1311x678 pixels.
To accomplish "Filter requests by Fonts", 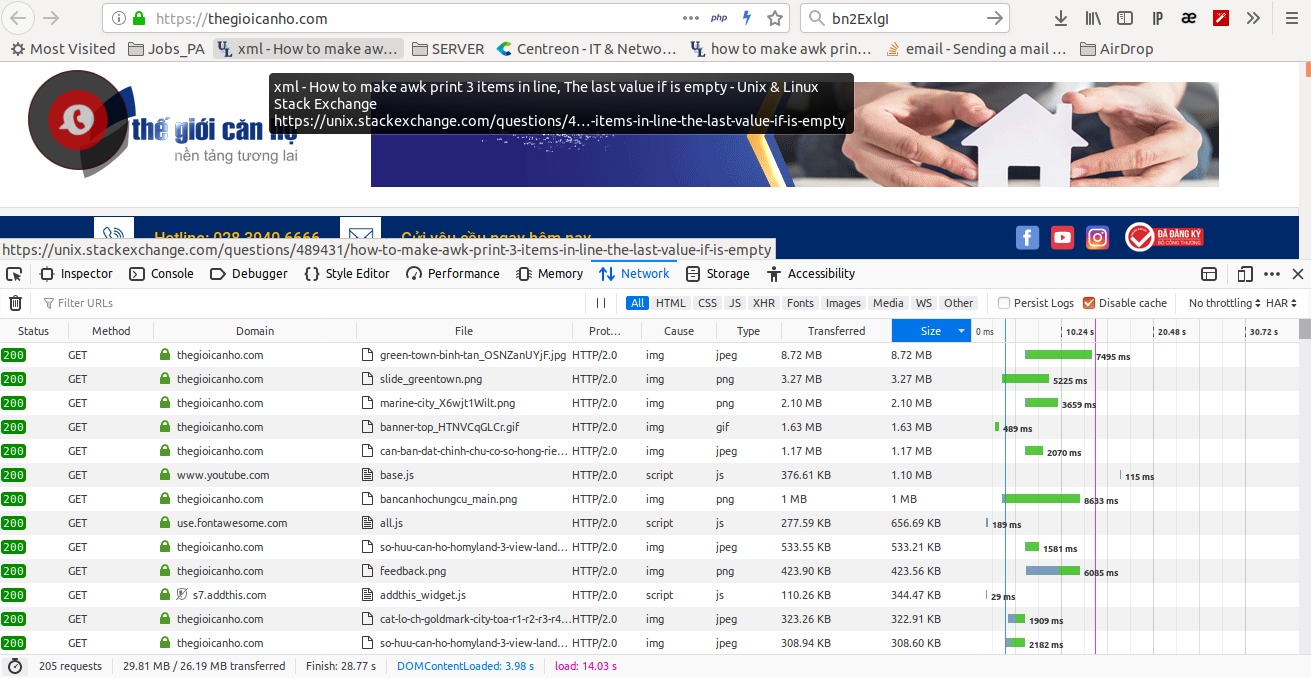I will click(800, 303).
